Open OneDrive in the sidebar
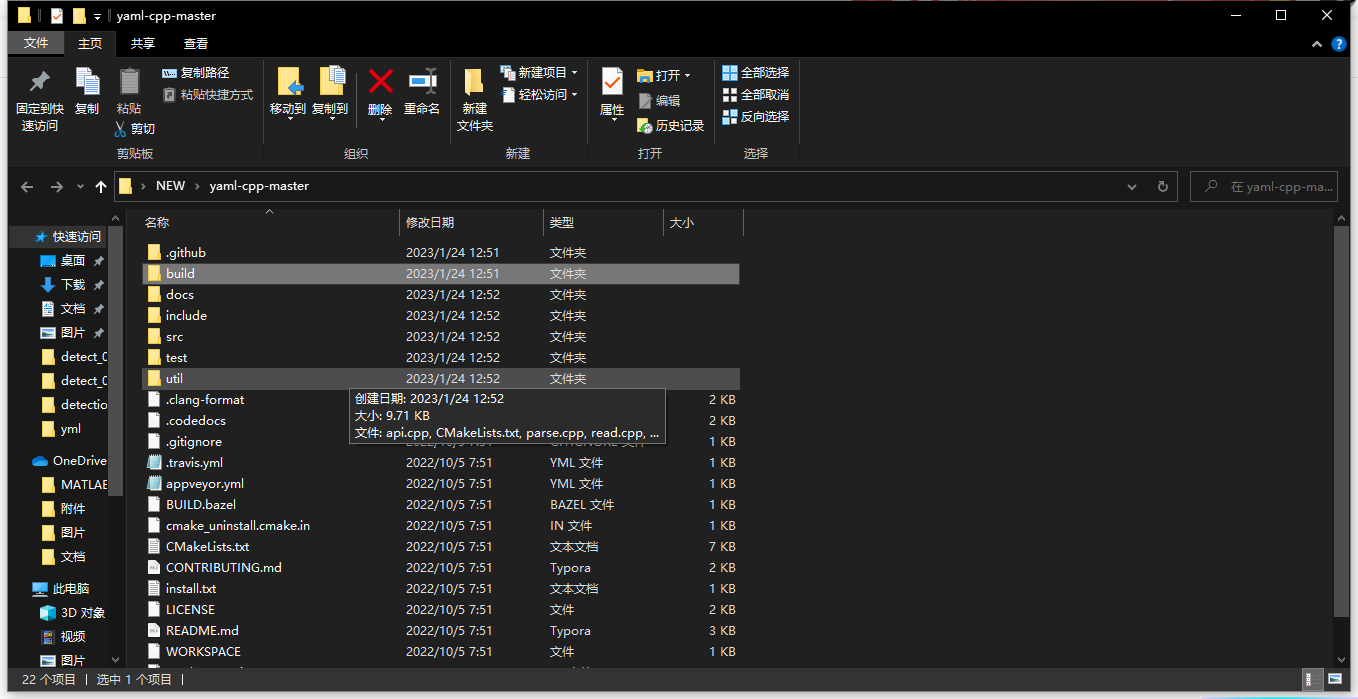Image resolution: width=1358 pixels, height=699 pixels. (69, 461)
